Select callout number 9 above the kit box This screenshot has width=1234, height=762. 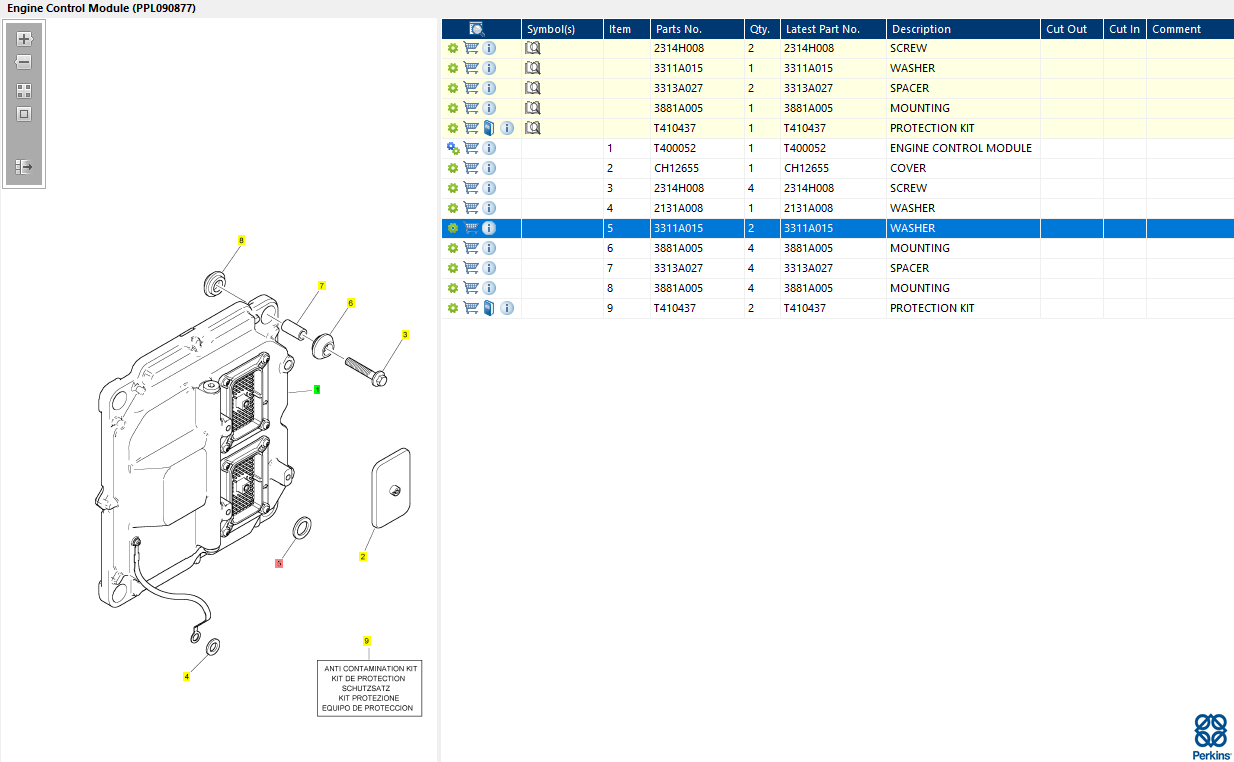pyautogui.click(x=367, y=640)
